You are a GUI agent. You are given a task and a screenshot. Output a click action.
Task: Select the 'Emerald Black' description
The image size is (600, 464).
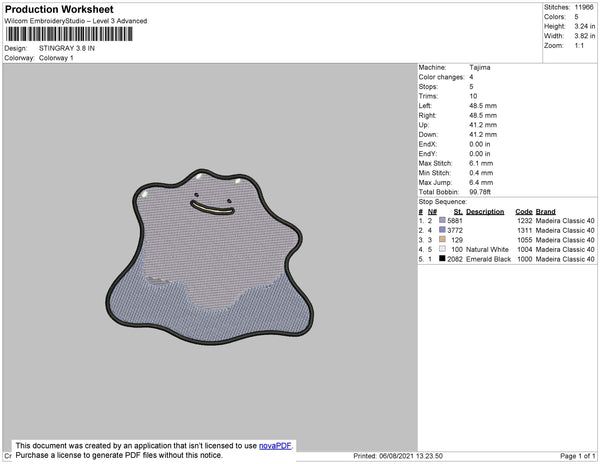point(488,259)
